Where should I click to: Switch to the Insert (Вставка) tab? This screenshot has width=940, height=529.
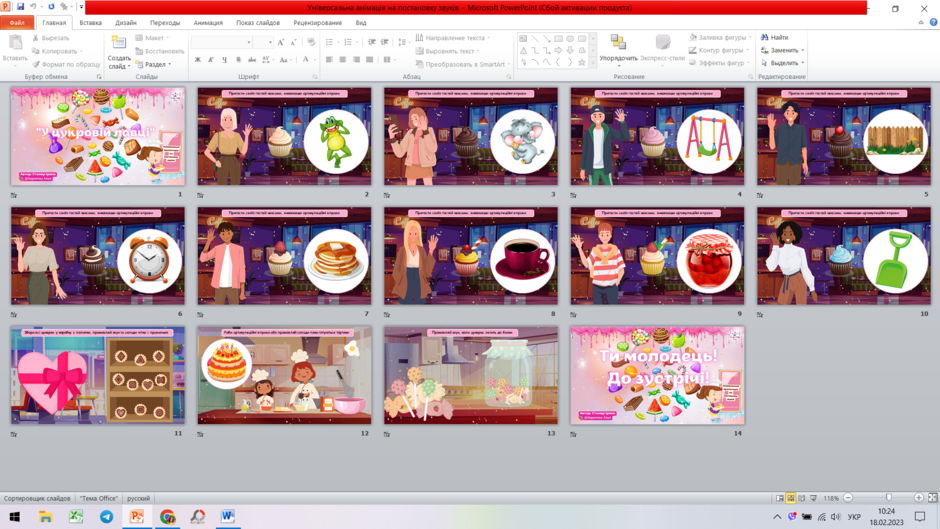91,23
